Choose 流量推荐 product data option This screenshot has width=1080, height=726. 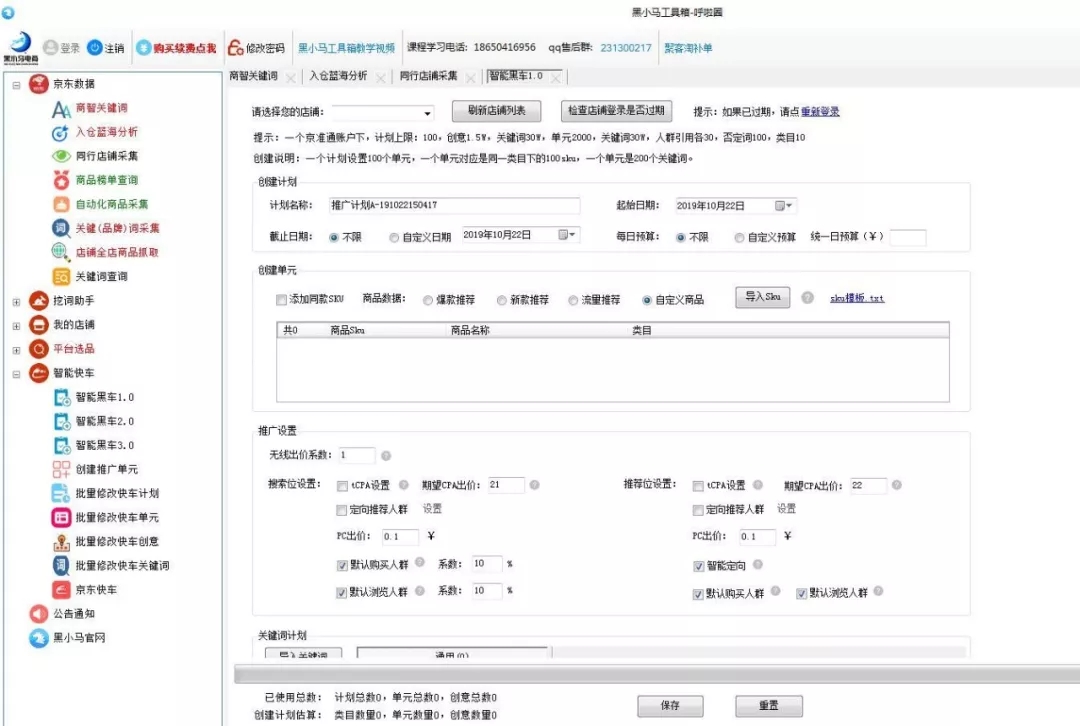pyautogui.click(x=573, y=300)
